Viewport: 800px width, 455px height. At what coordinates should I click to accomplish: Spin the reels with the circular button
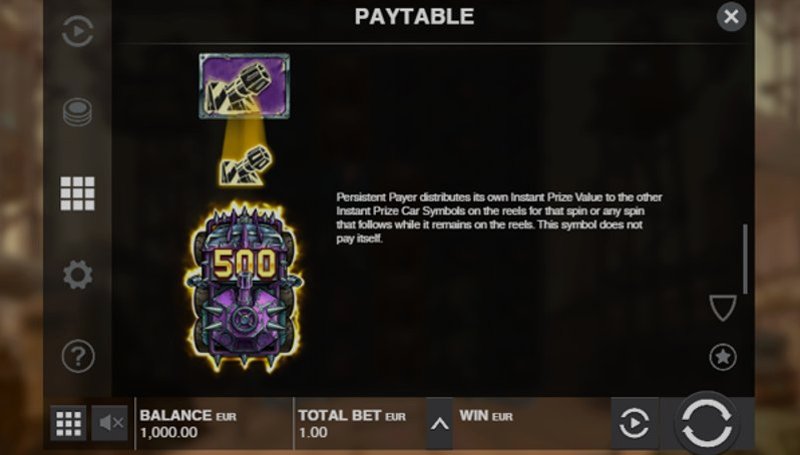click(x=707, y=423)
